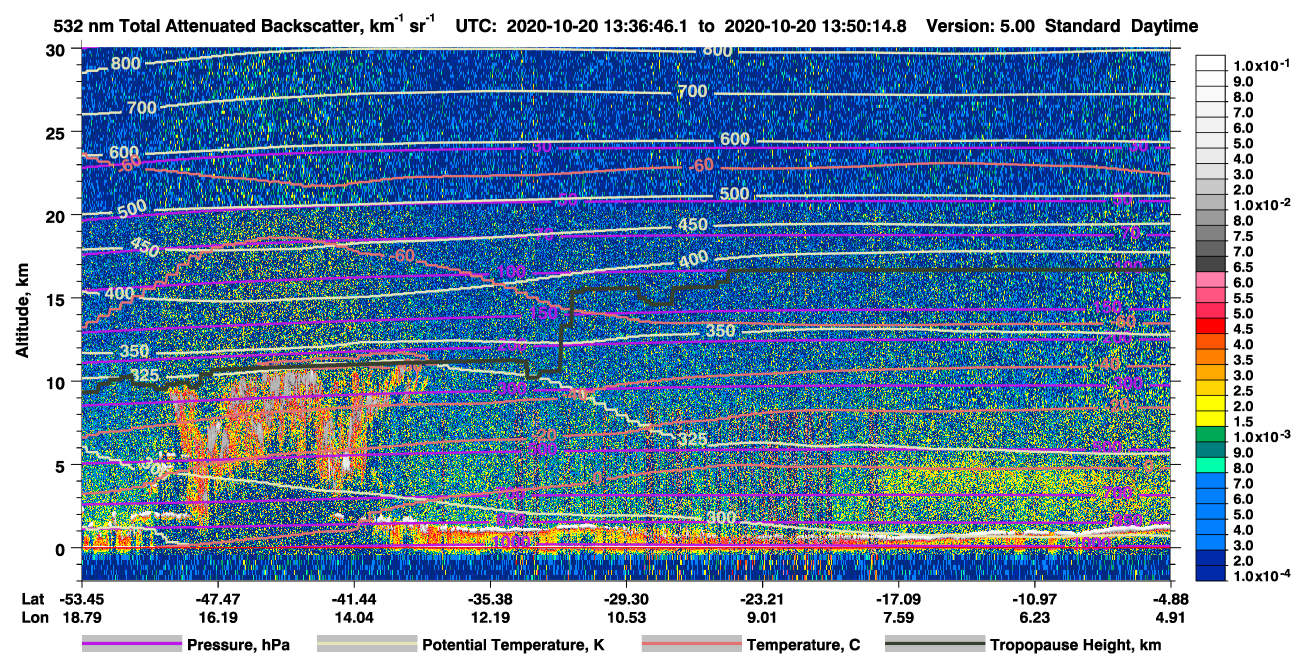
Task: Click the dark blue colorbar swatch at 1.0x10-4
Action: click(x=1211, y=574)
